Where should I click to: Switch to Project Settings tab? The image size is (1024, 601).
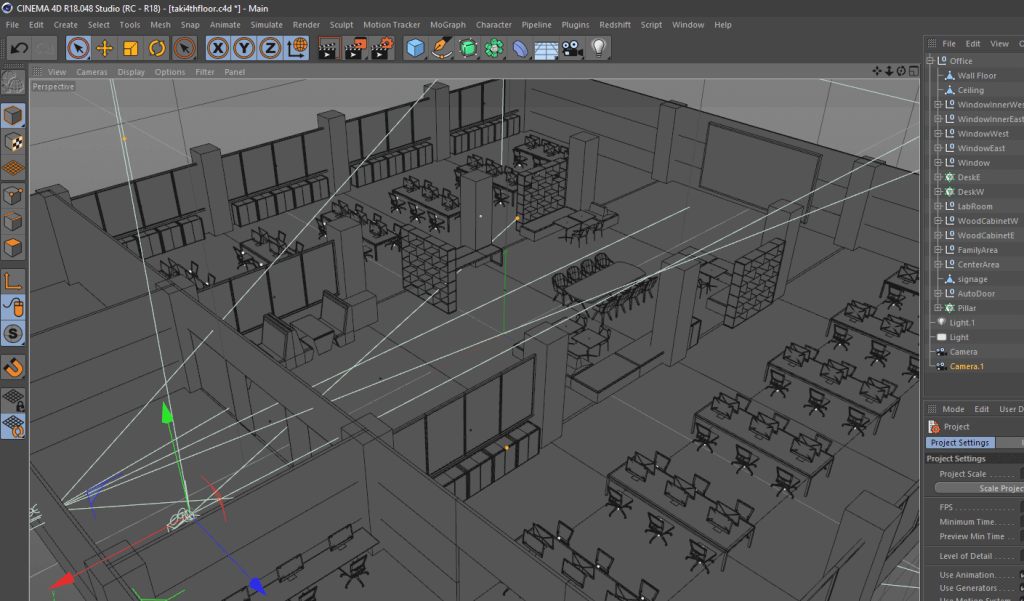click(x=959, y=442)
